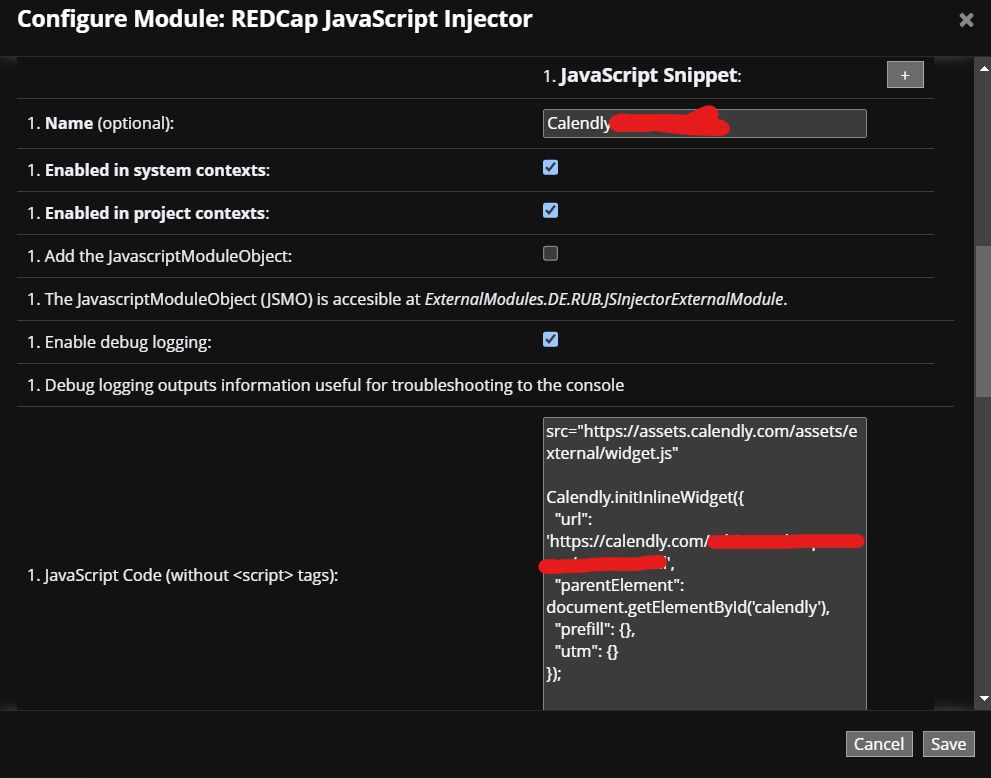This screenshot has width=991, height=778.
Task: Toggle Enabled in project contexts checkbox
Action: coord(550,210)
